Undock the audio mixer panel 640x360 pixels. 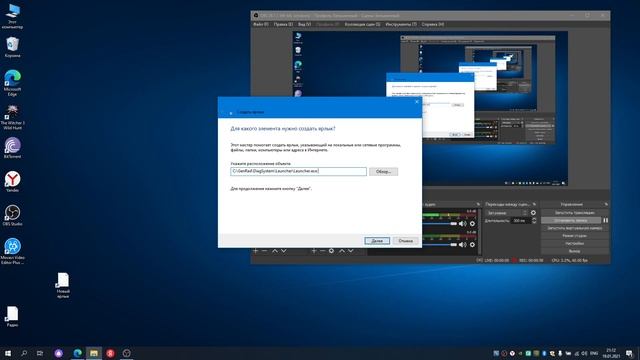pos(478,204)
